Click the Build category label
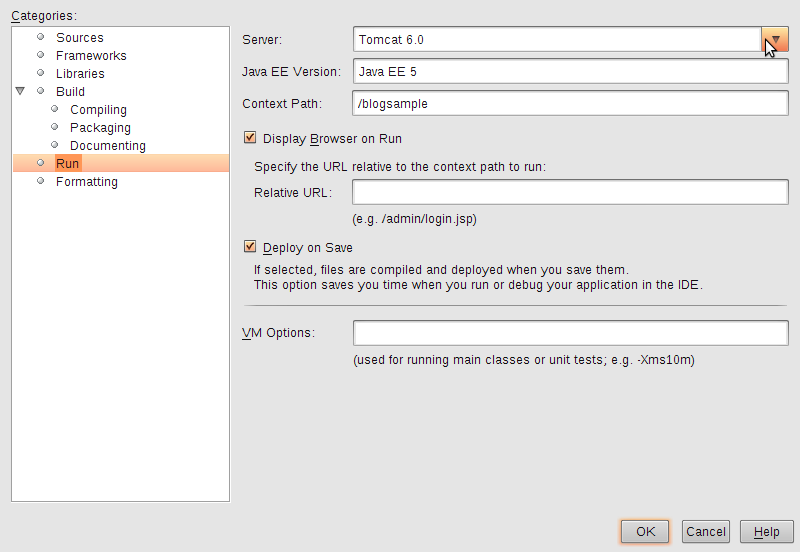The width and height of the screenshot is (800, 552). (x=70, y=92)
